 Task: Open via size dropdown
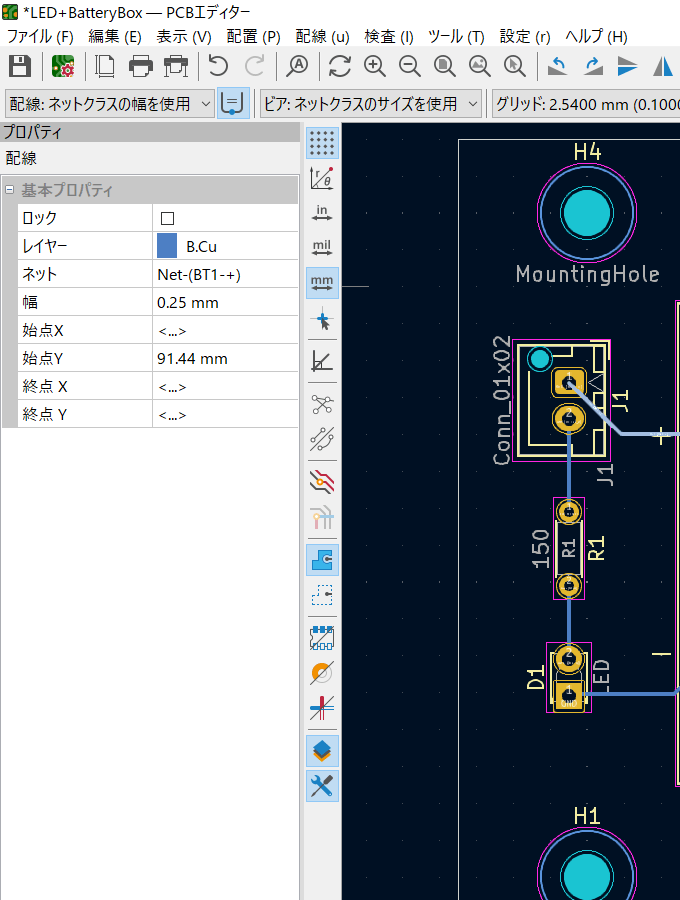[x=371, y=104]
